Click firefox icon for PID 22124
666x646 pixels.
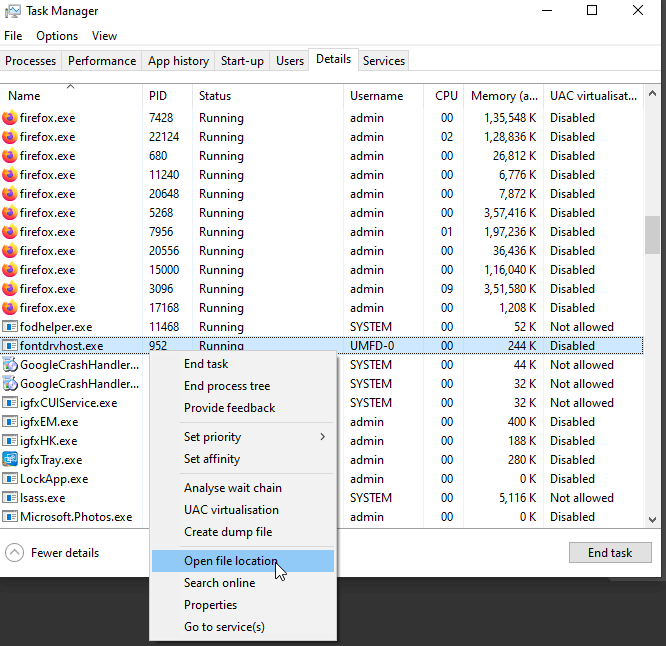[x=10, y=137]
